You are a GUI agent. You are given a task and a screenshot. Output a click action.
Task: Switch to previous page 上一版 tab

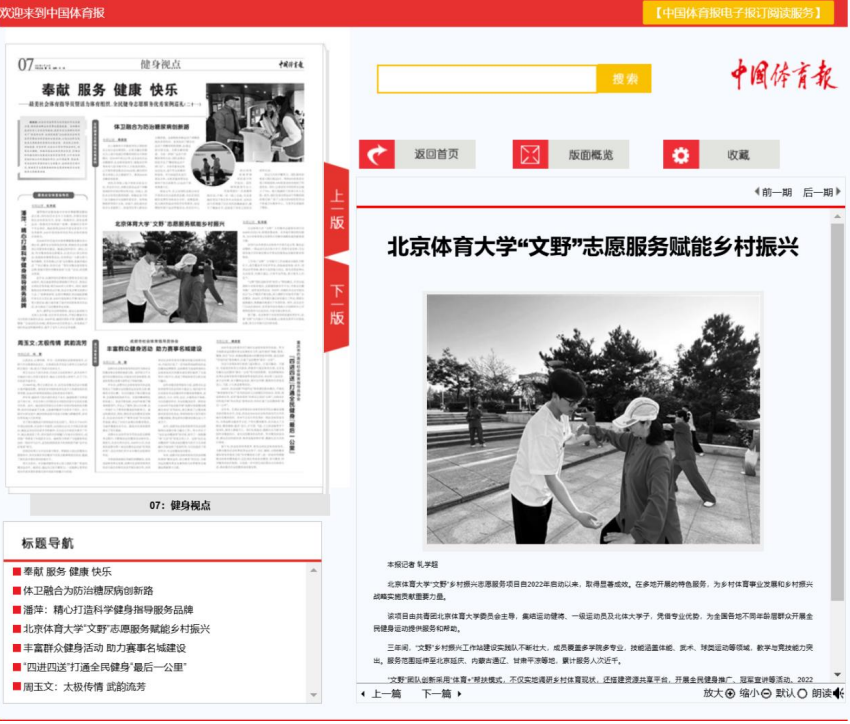[x=337, y=209]
